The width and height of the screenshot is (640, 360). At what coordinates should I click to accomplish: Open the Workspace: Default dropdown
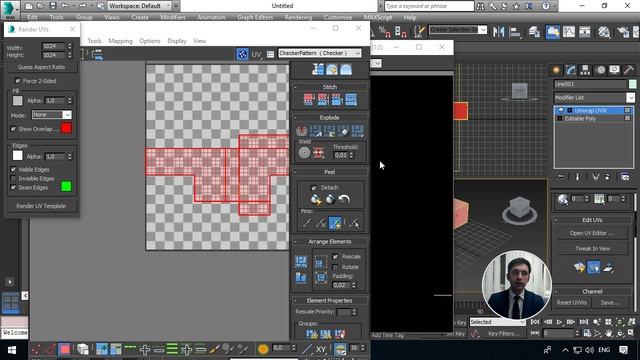[x=140, y=6]
